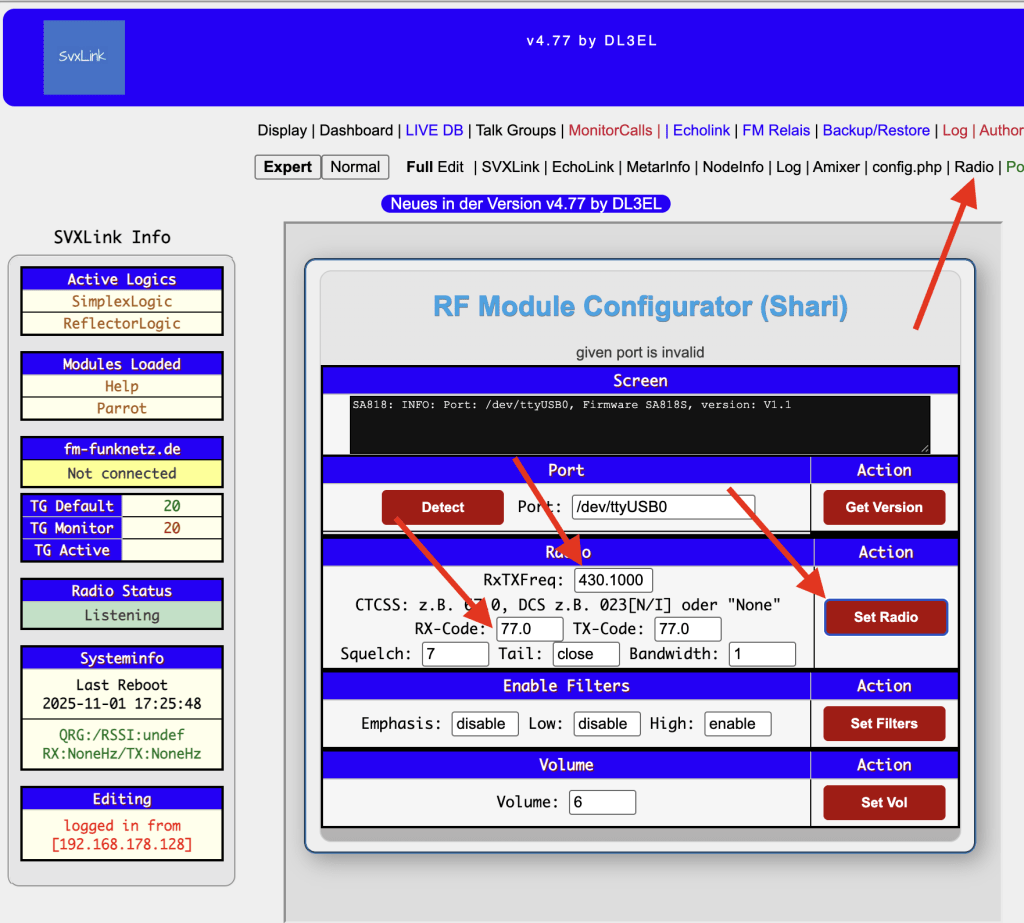The height and width of the screenshot is (923, 1024).
Task: Click the Get Version button
Action: 884,507
